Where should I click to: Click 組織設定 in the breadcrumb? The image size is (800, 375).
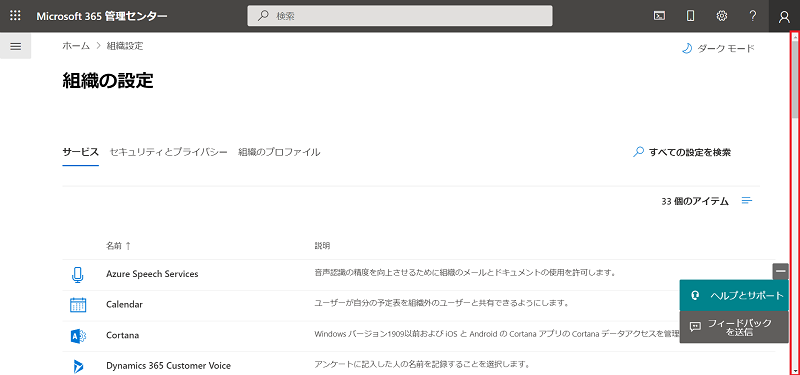(x=125, y=46)
